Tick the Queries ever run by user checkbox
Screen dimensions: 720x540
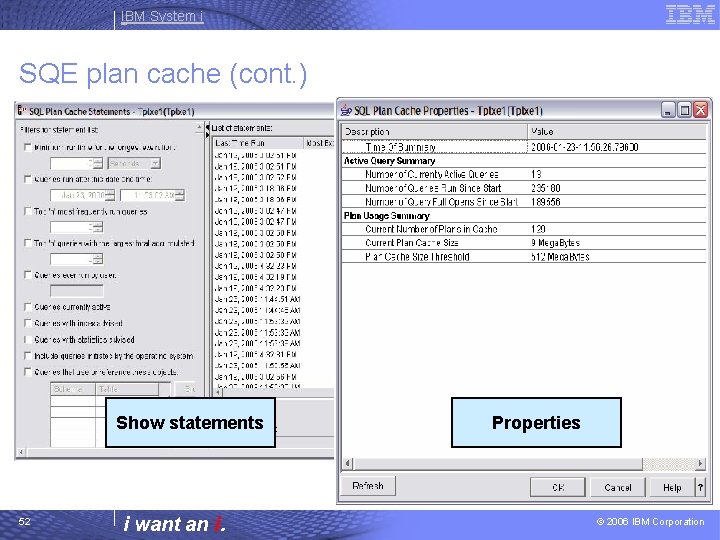pos(28,275)
